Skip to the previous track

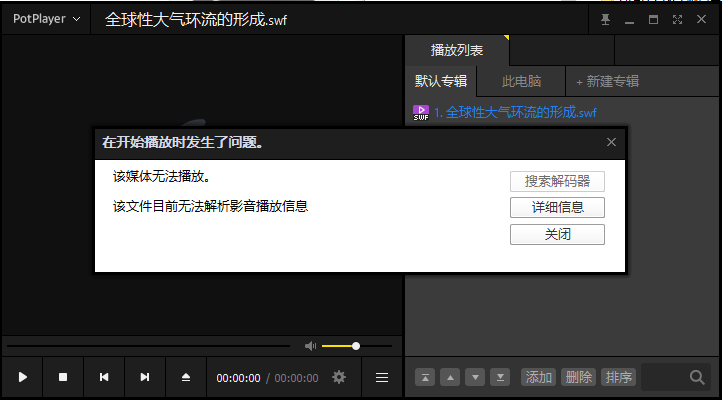point(104,377)
